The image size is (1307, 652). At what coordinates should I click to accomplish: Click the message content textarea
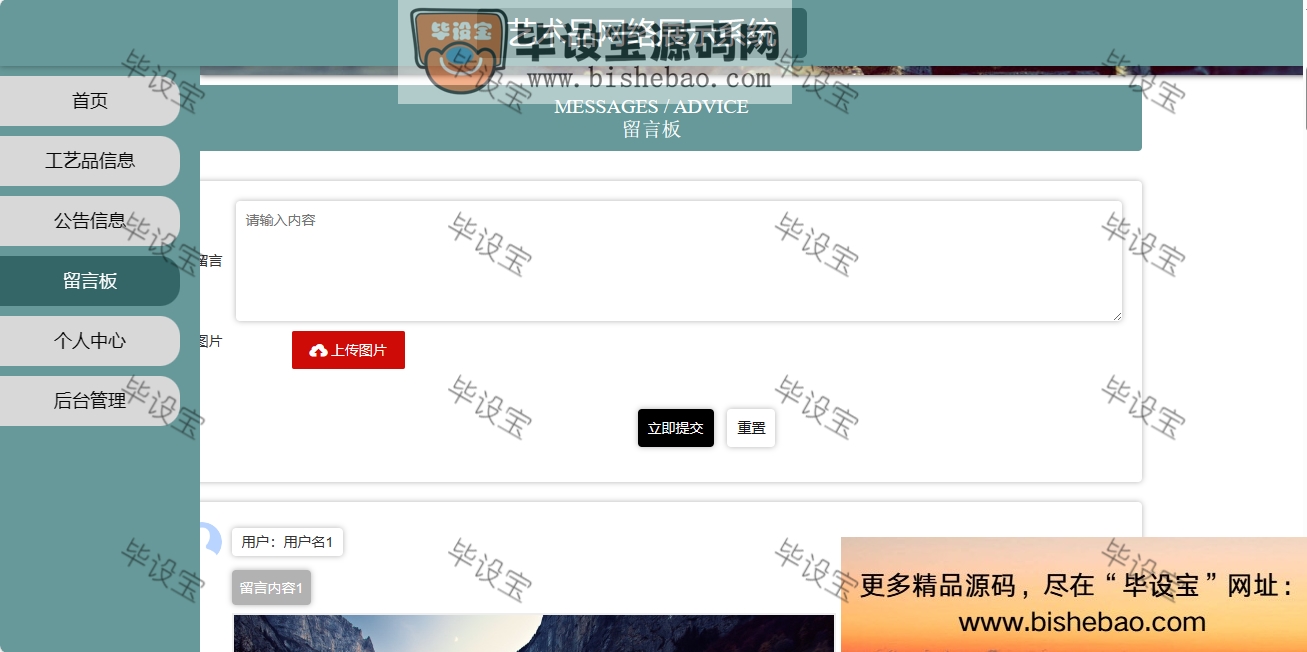point(678,261)
